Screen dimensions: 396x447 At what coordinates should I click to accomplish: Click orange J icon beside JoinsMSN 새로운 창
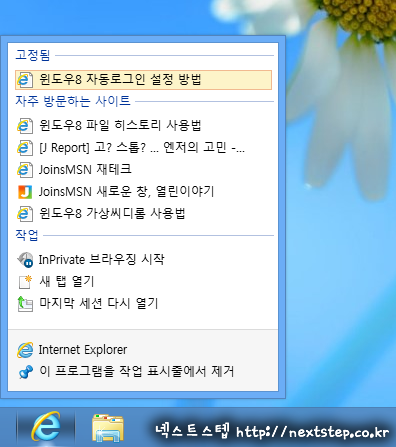tap(25, 192)
